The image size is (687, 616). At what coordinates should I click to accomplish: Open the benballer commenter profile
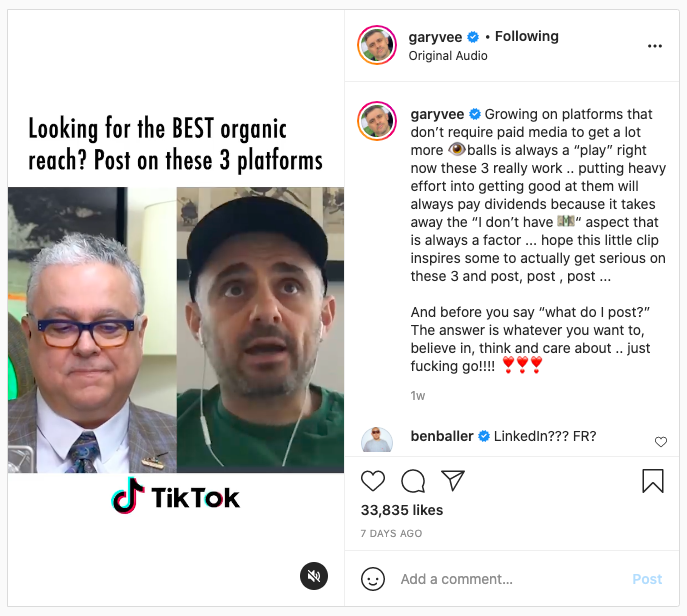(442, 436)
